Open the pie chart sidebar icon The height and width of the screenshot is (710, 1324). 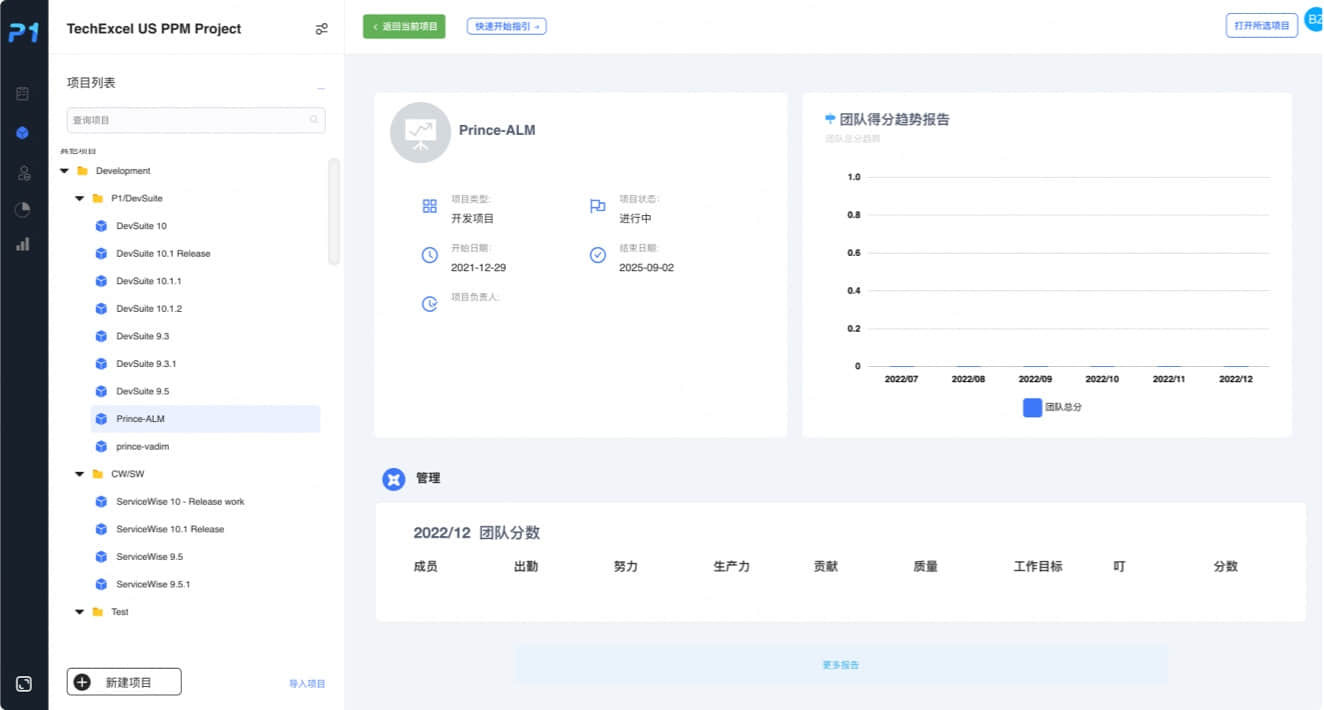pos(23,210)
